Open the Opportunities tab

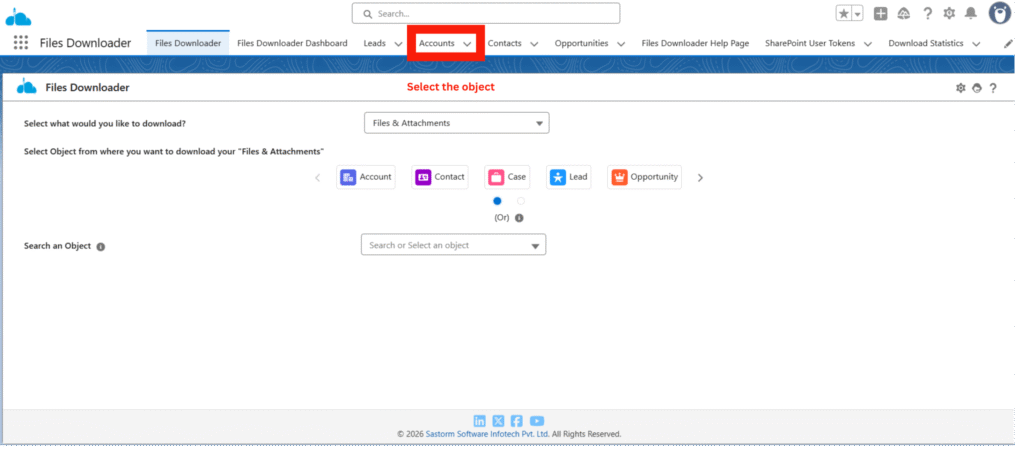click(581, 43)
